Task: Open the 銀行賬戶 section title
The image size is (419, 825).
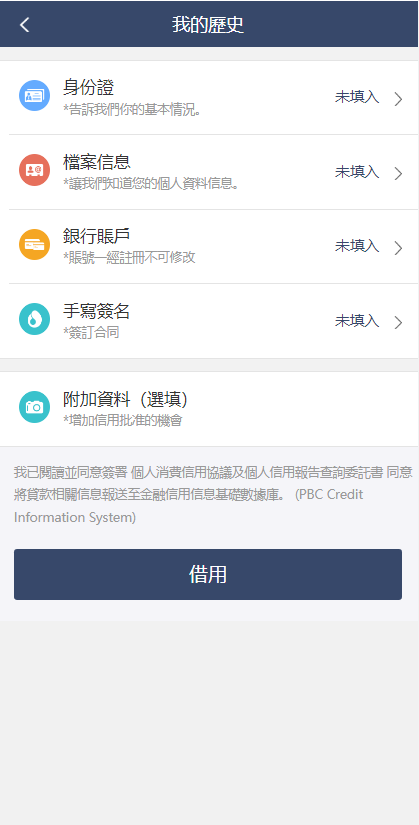Action: click(x=97, y=236)
